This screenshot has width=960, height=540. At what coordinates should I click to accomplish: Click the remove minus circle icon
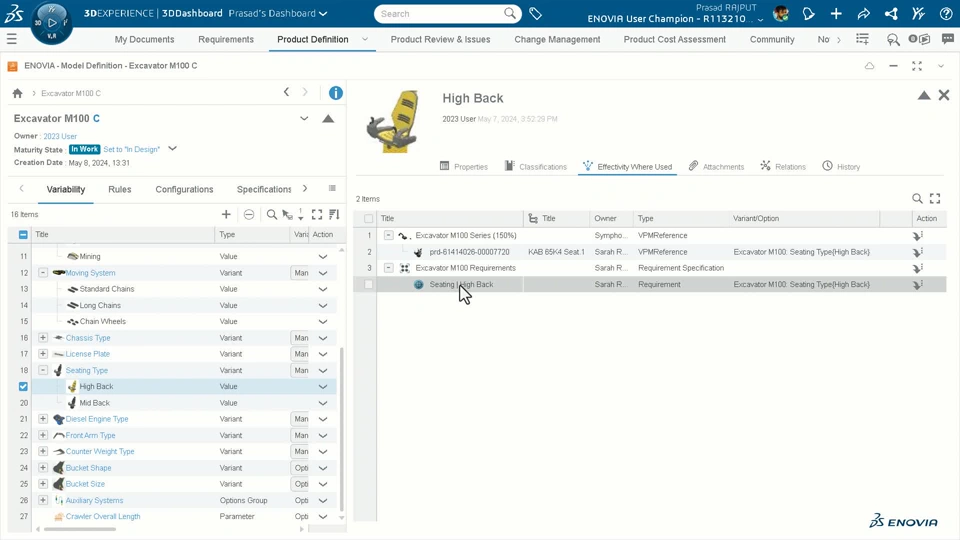(x=249, y=214)
